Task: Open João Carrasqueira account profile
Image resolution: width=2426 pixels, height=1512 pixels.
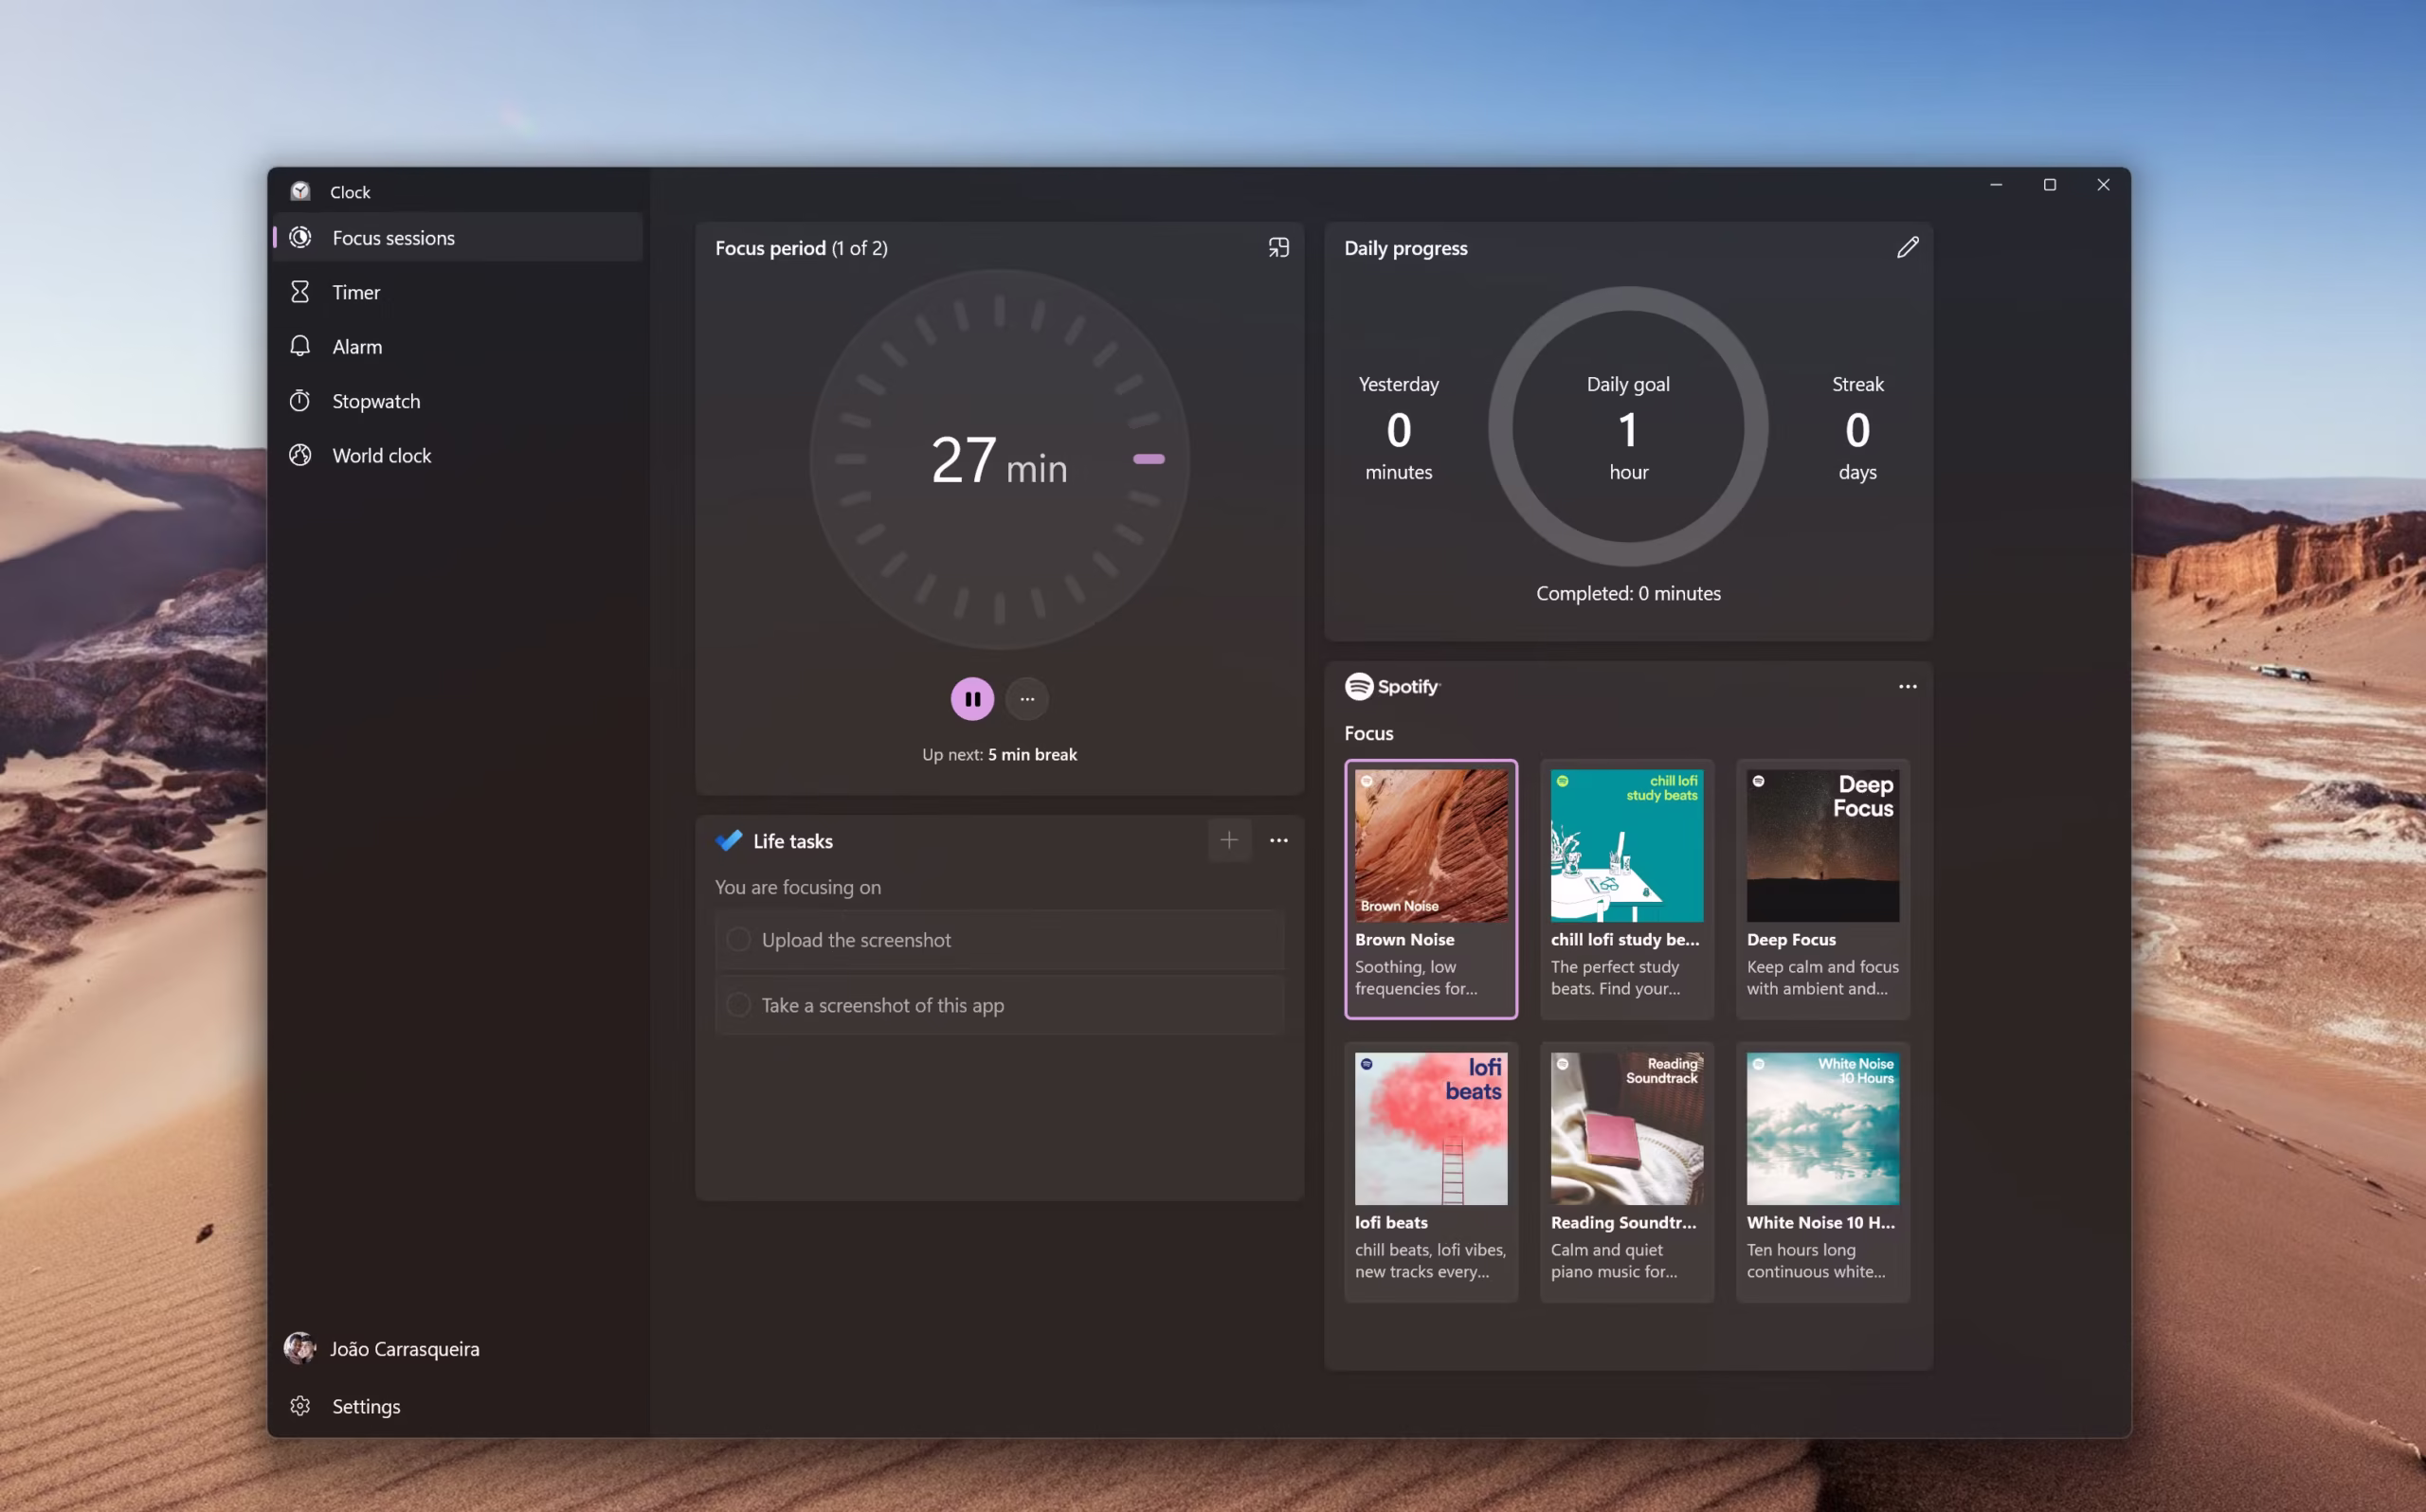Action: [404, 1349]
